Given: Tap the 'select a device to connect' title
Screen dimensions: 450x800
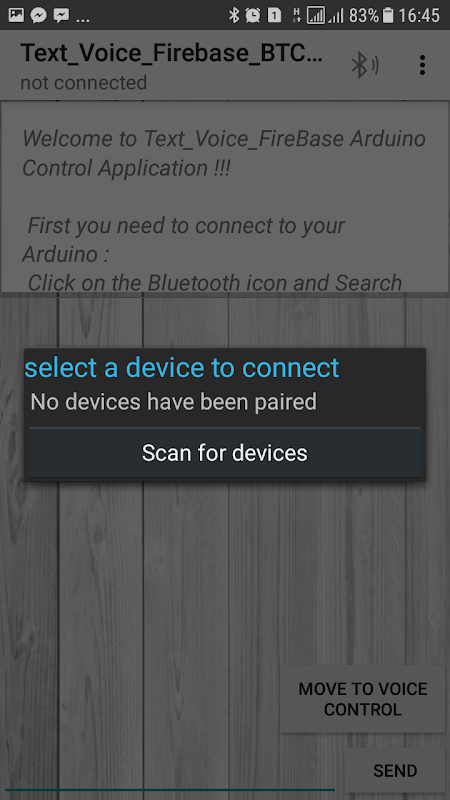Looking at the screenshot, I should (182, 367).
